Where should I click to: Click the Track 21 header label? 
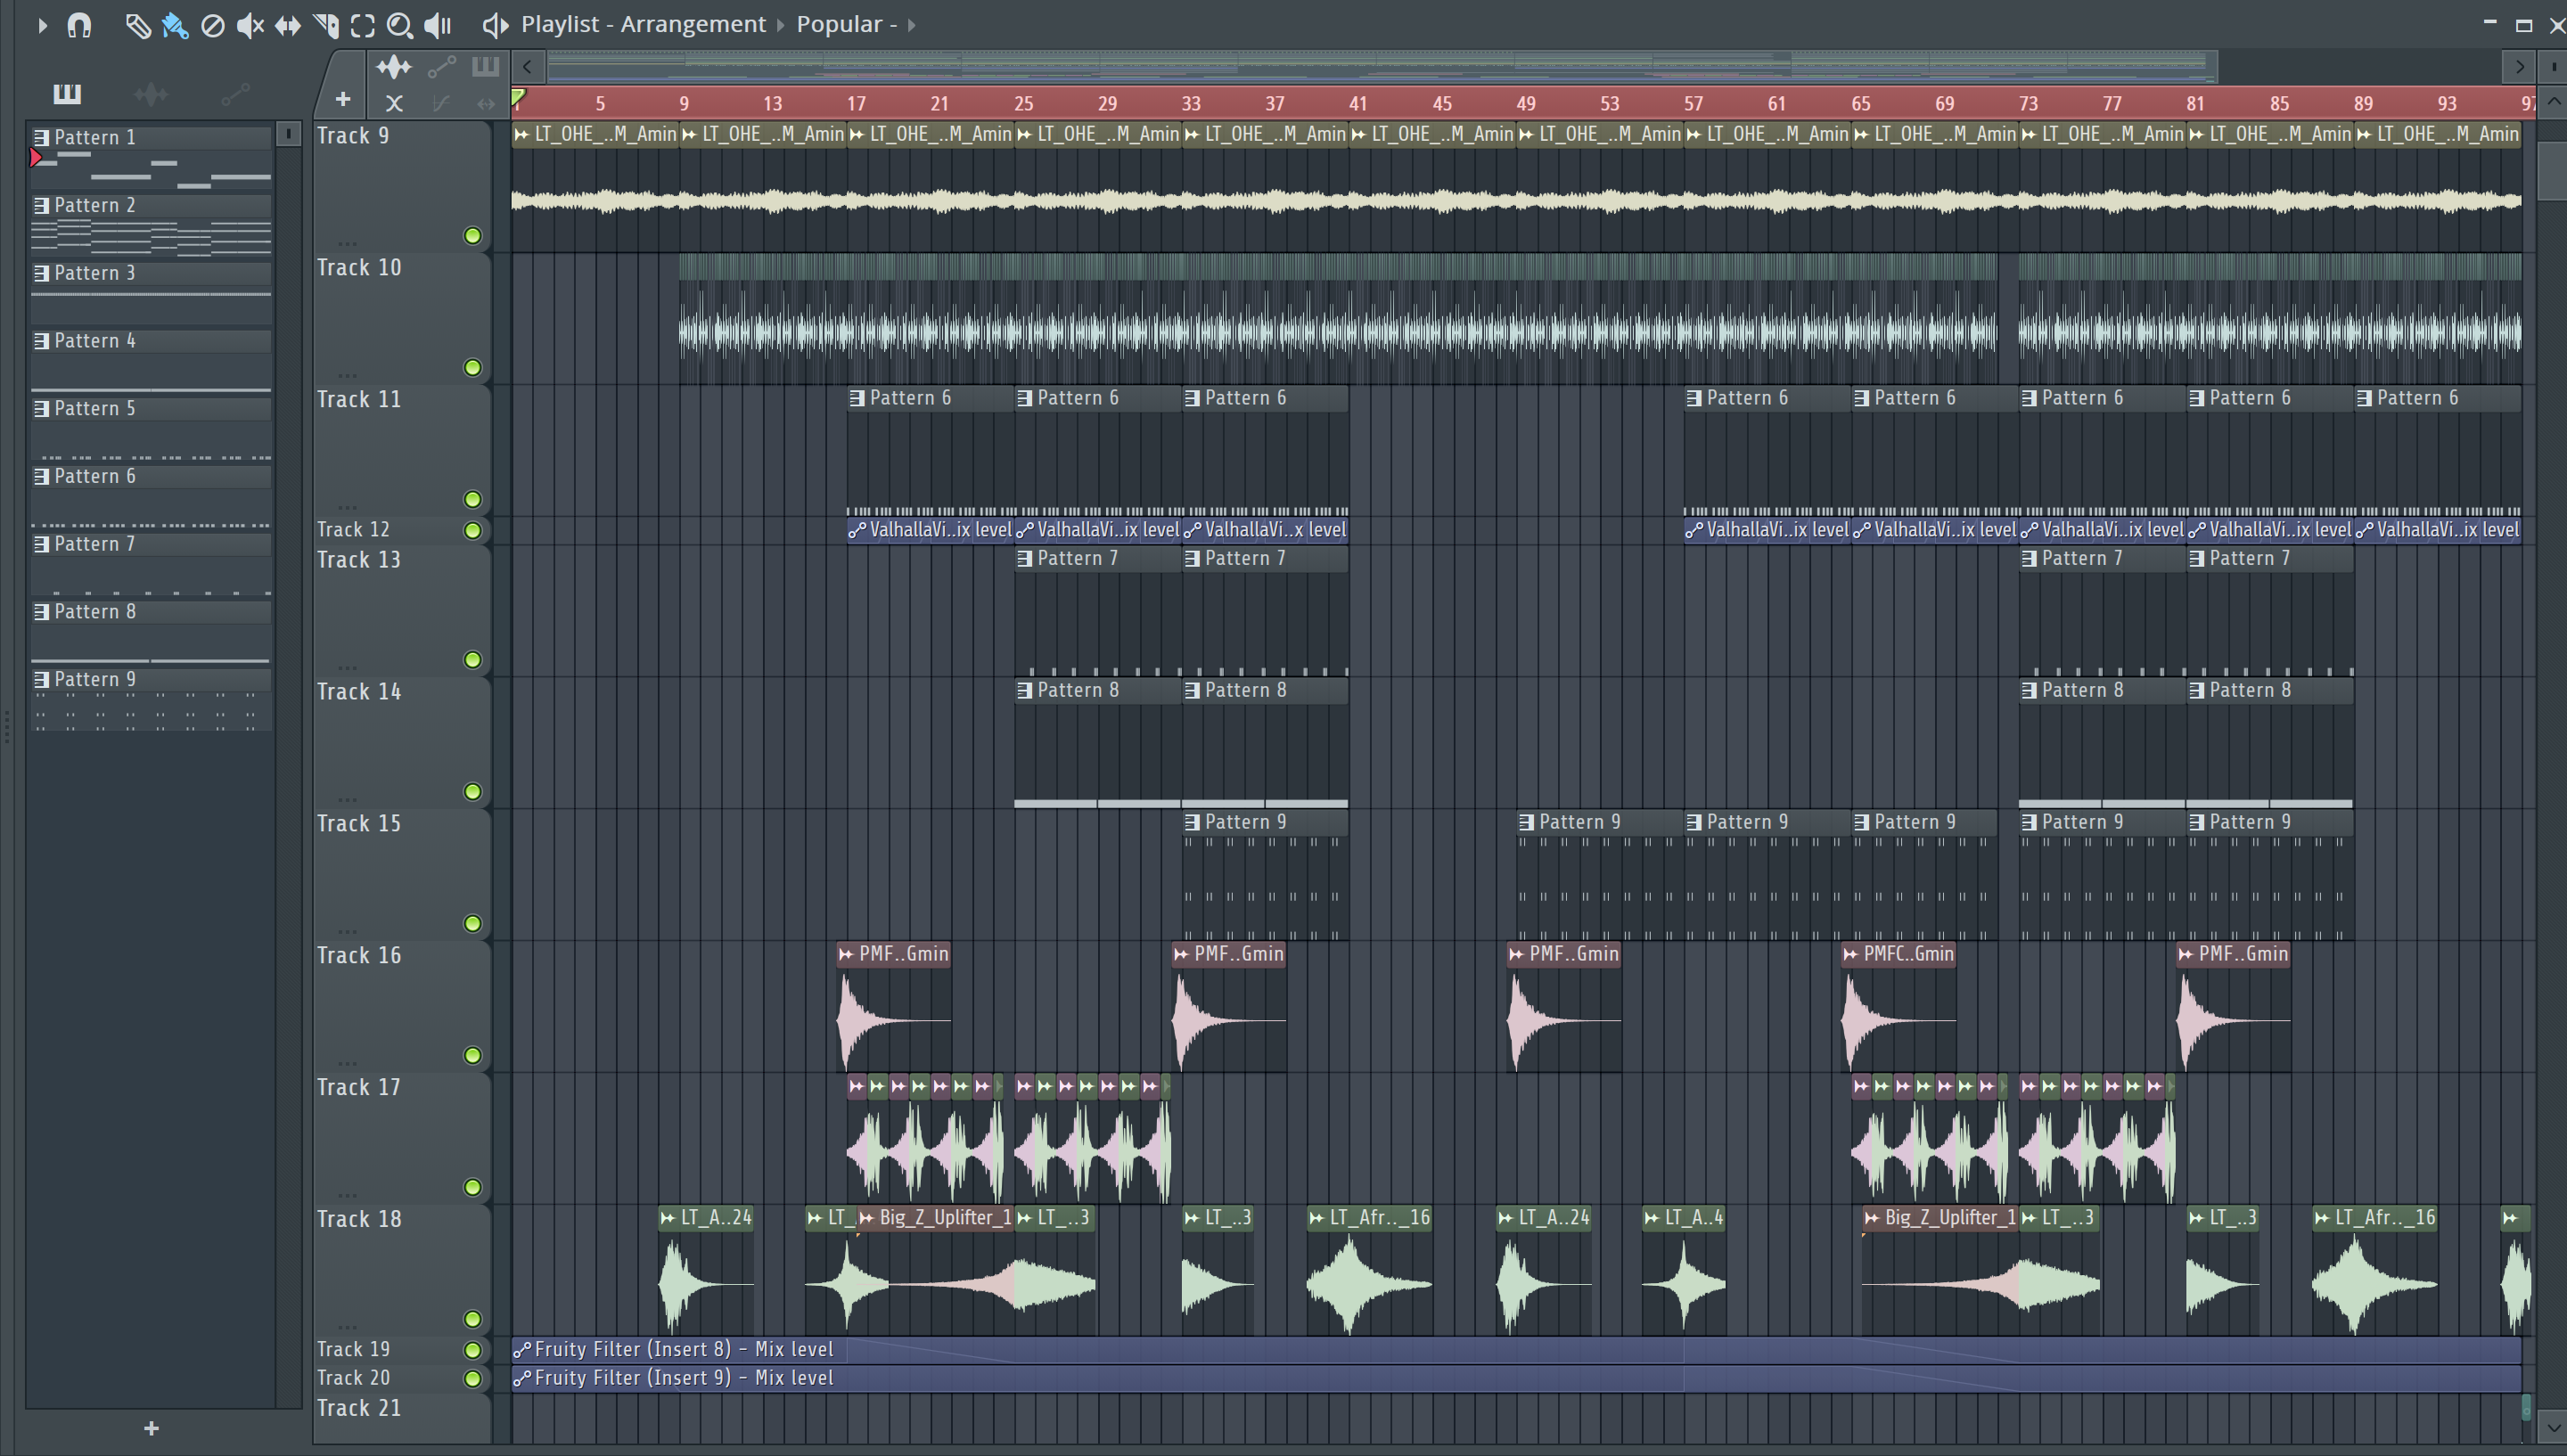[x=359, y=1409]
